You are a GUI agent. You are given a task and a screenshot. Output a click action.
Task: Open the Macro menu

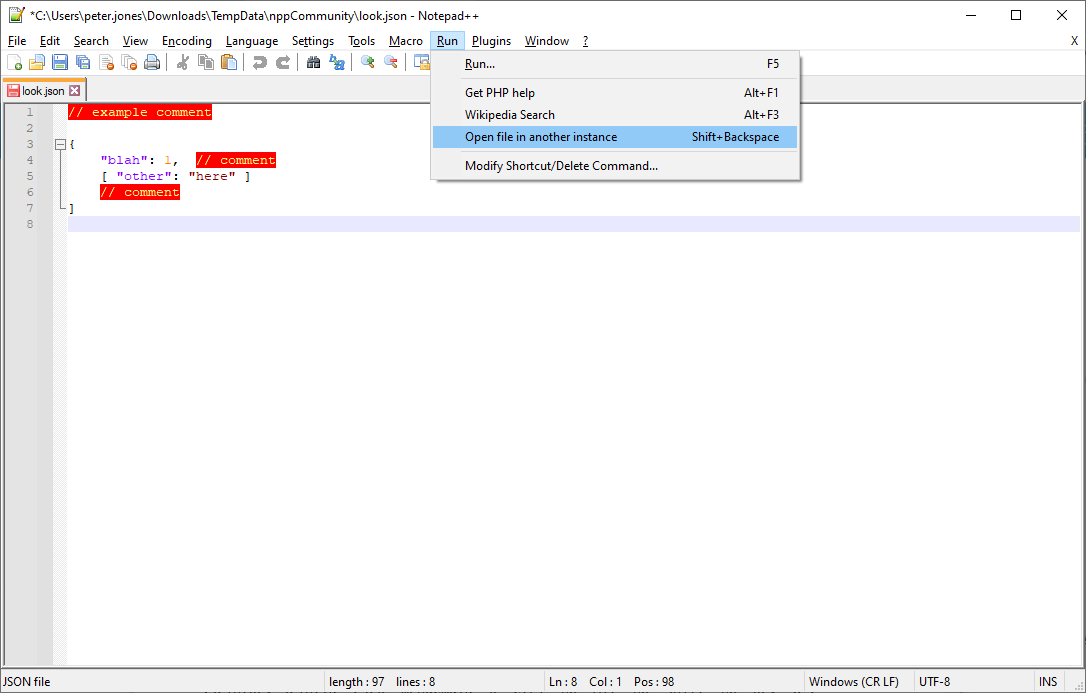point(406,41)
